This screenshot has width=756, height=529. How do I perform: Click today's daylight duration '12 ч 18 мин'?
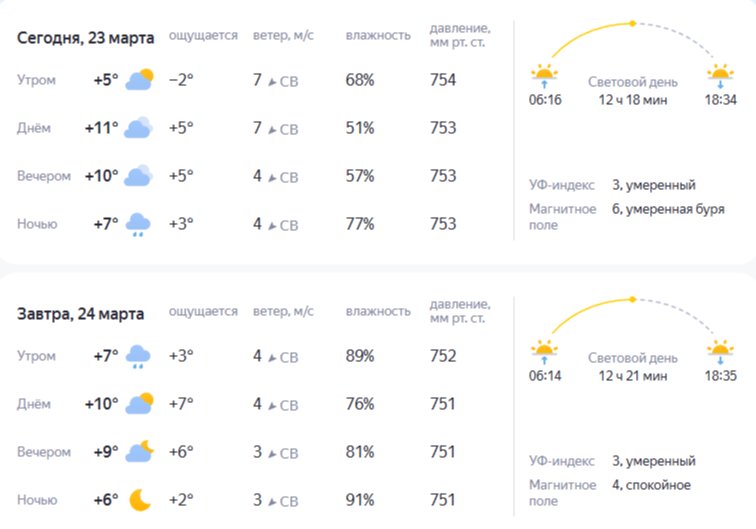coord(632,99)
